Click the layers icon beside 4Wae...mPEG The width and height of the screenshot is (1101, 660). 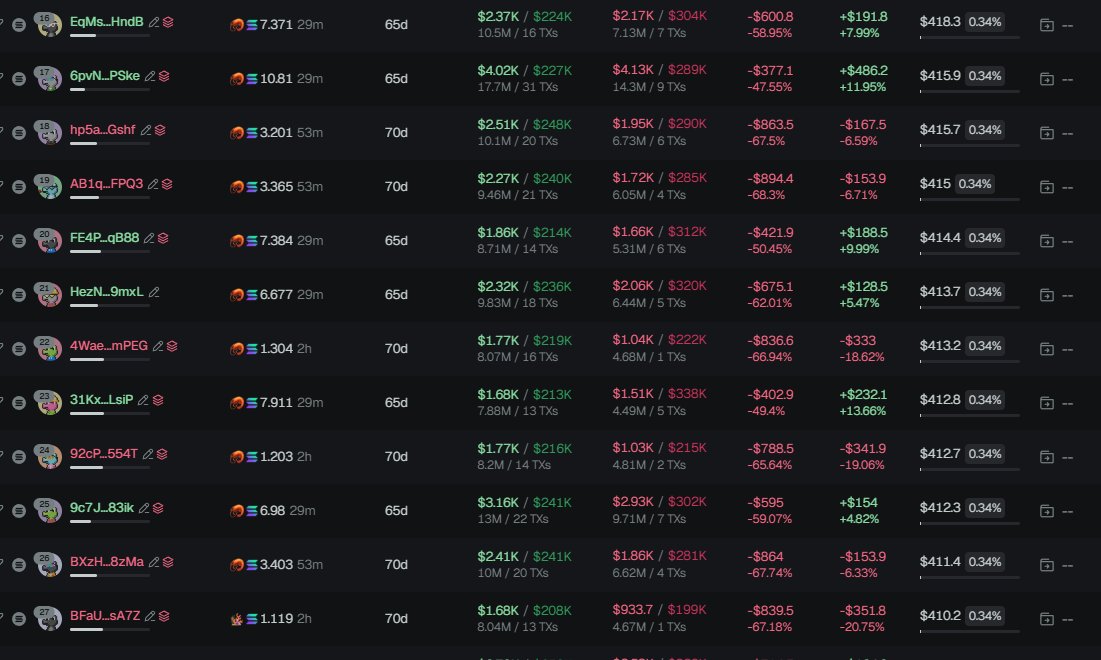172,346
